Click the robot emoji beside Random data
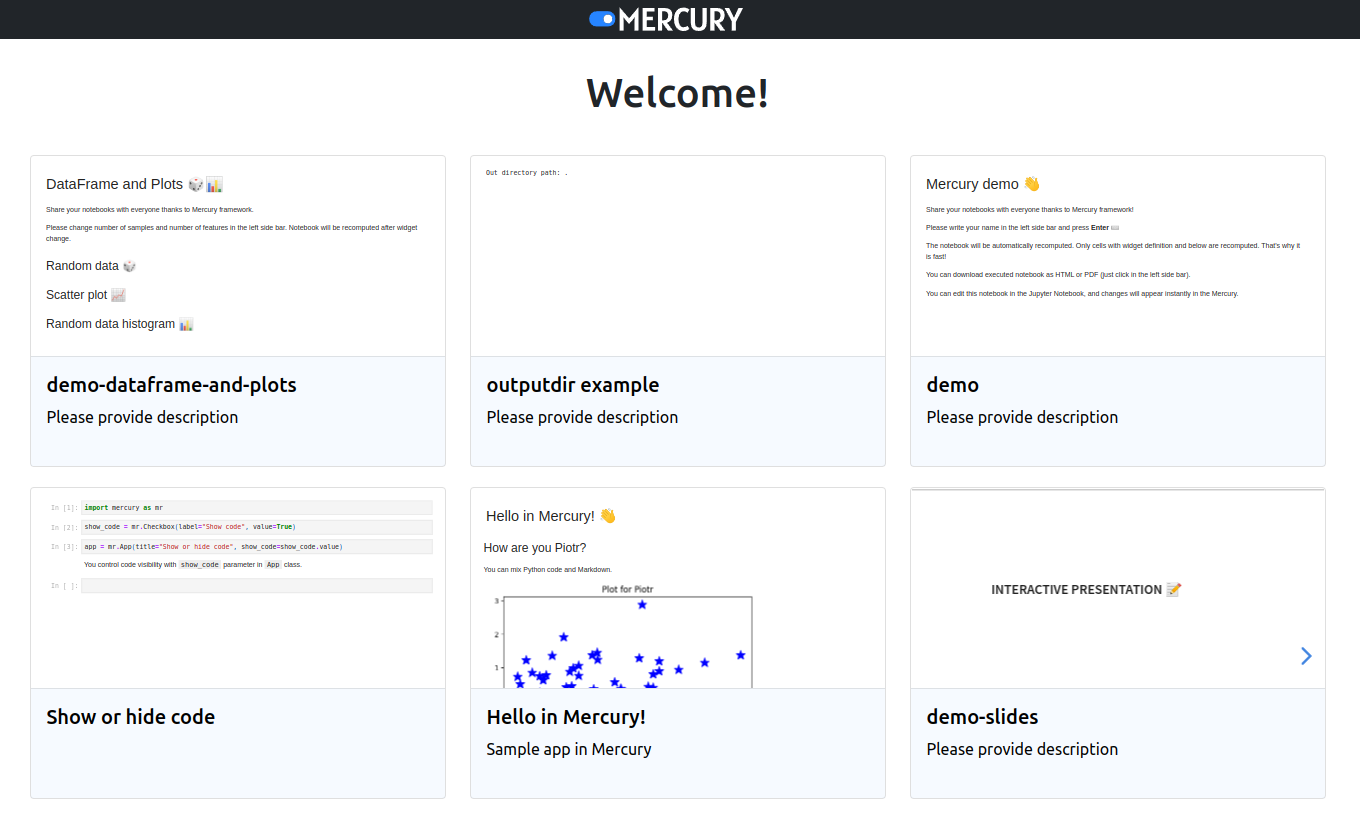Screen dimensions: 1360x828 pyautogui.click(x=130, y=265)
